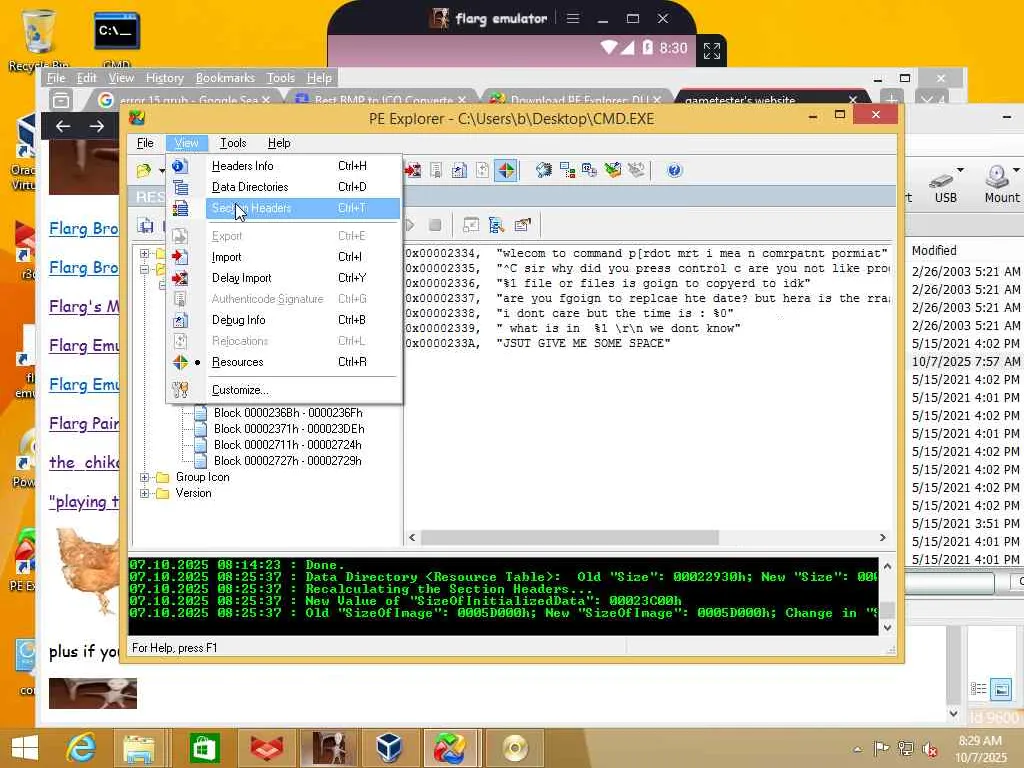Viewport: 1024px width, 768px height.
Task: Open PE Explorer Help menu
Action: tap(279, 143)
